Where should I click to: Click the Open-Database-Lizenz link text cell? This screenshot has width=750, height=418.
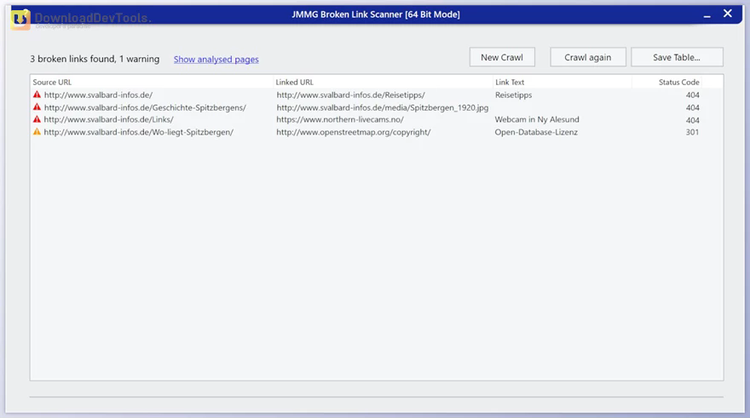pyautogui.click(x=536, y=132)
